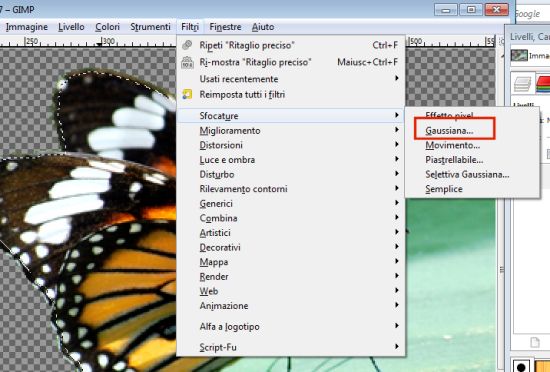Switch to the Livelli layers tab icon
The width and height of the screenshot is (550, 372).
(523, 84)
